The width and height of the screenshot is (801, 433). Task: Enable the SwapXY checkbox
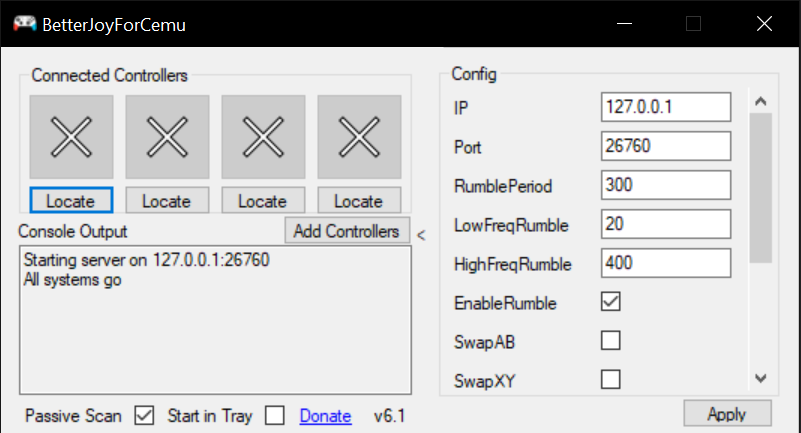(x=611, y=379)
